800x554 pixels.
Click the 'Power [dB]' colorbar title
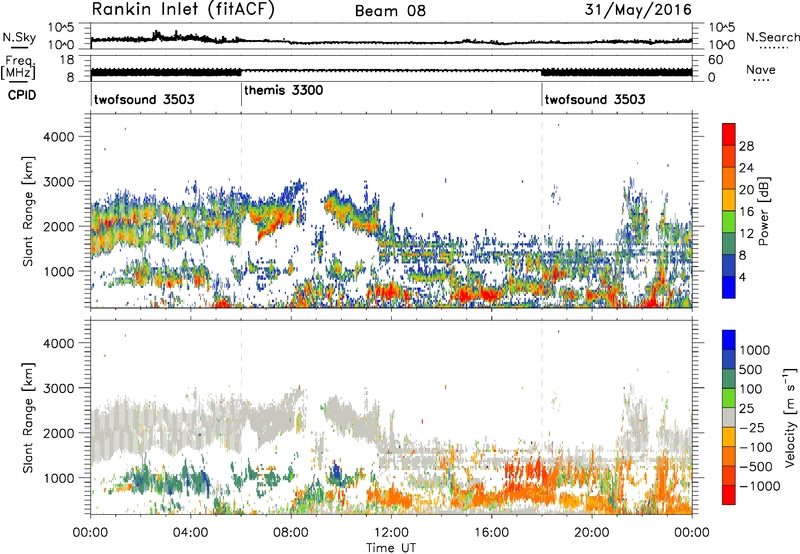763,211
